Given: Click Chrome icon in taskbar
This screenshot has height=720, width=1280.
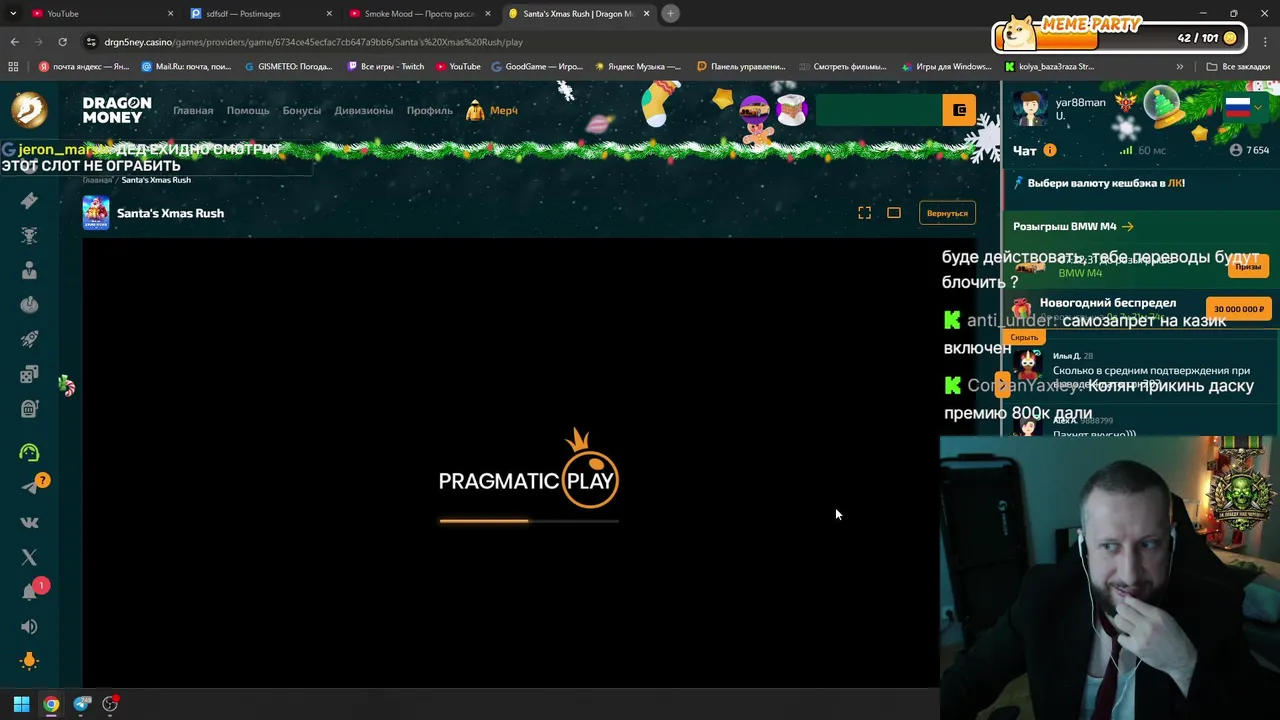Looking at the screenshot, I should pyautogui.click(x=51, y=704).
